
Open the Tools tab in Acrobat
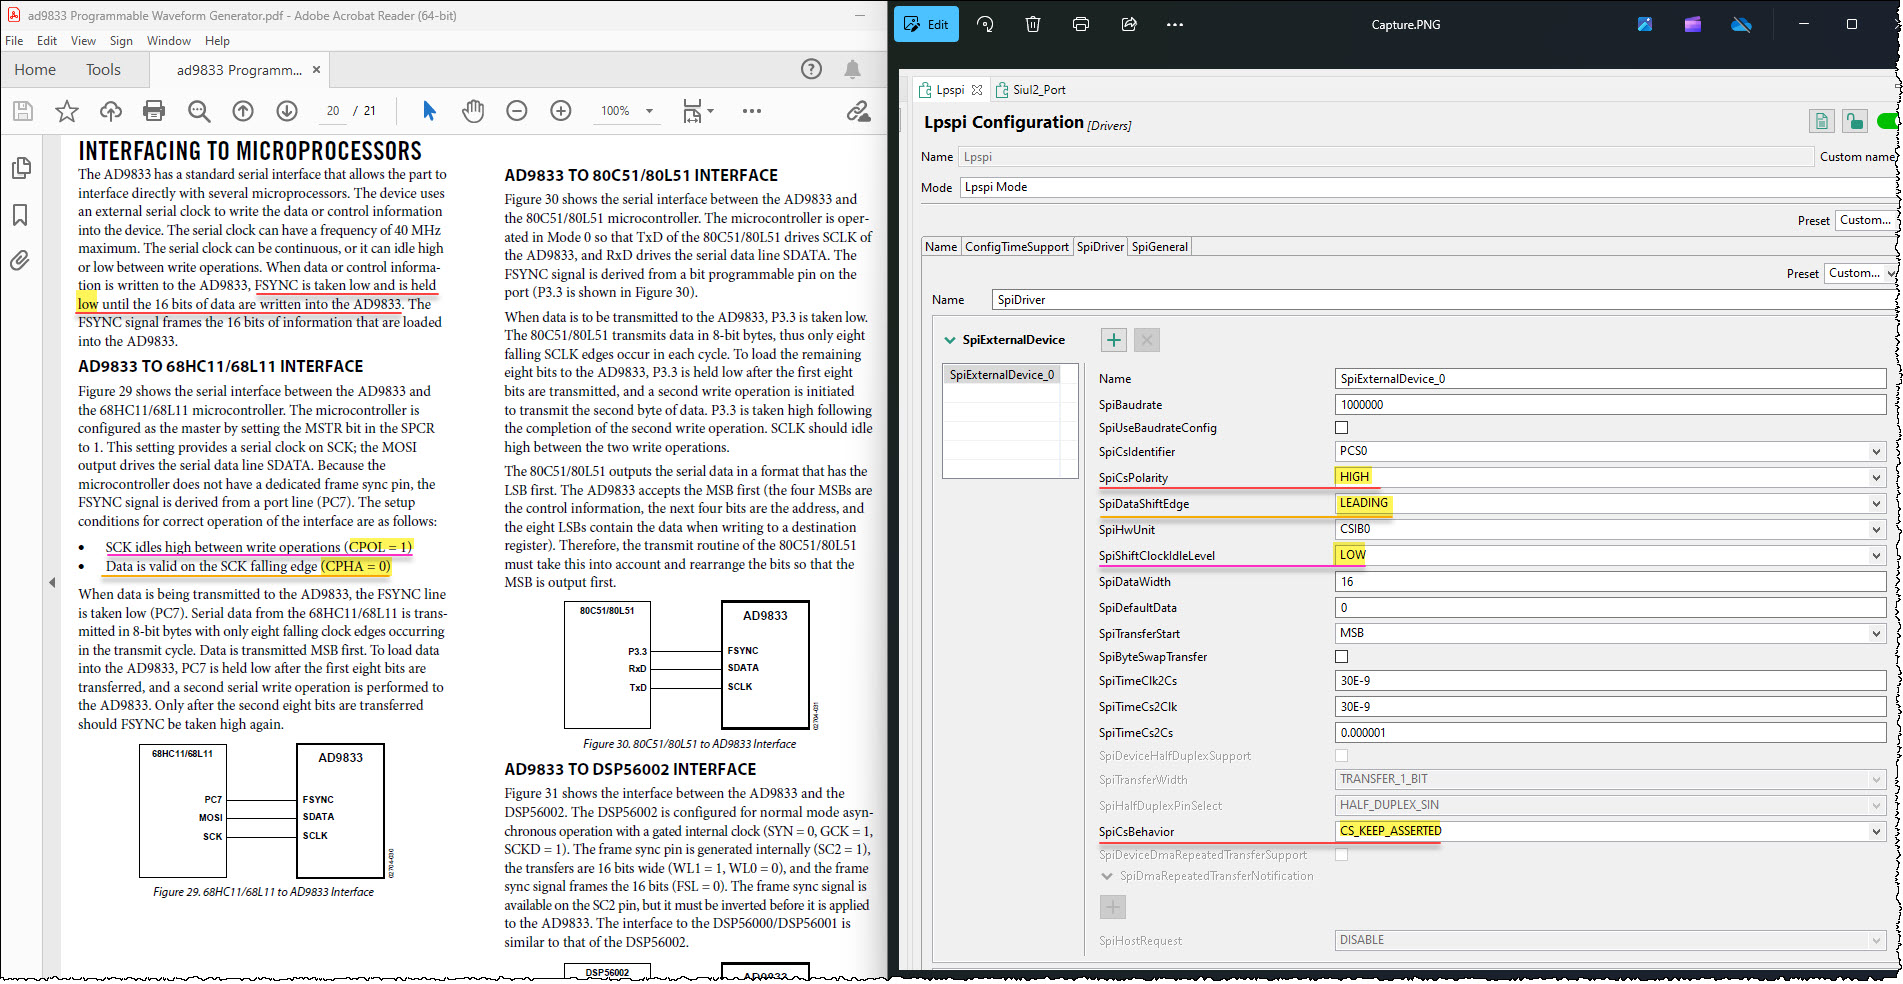point(103,70)
